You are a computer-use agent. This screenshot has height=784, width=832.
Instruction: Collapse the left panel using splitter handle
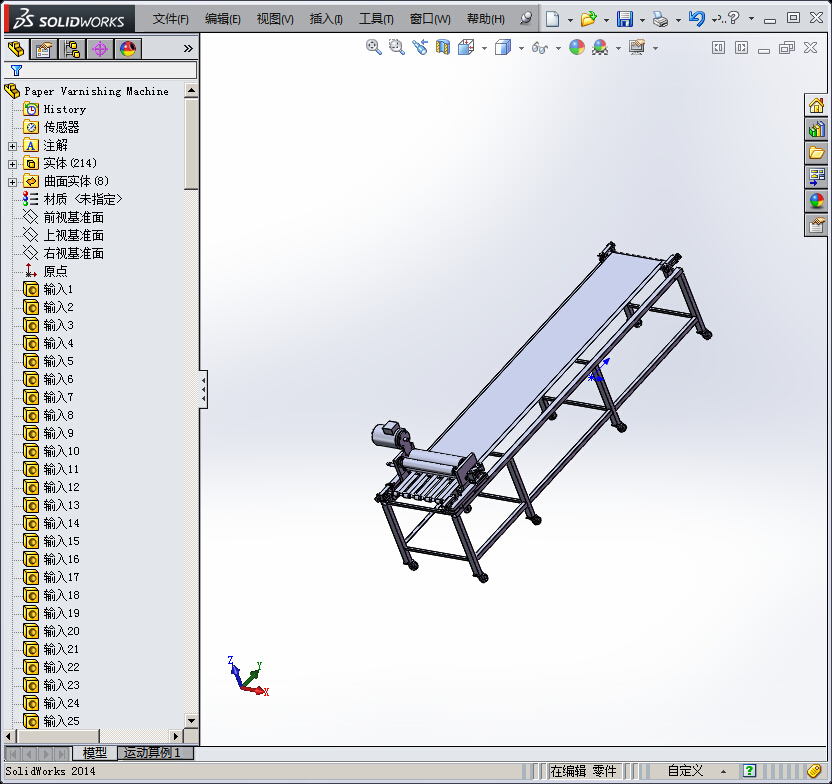point(204,389)
